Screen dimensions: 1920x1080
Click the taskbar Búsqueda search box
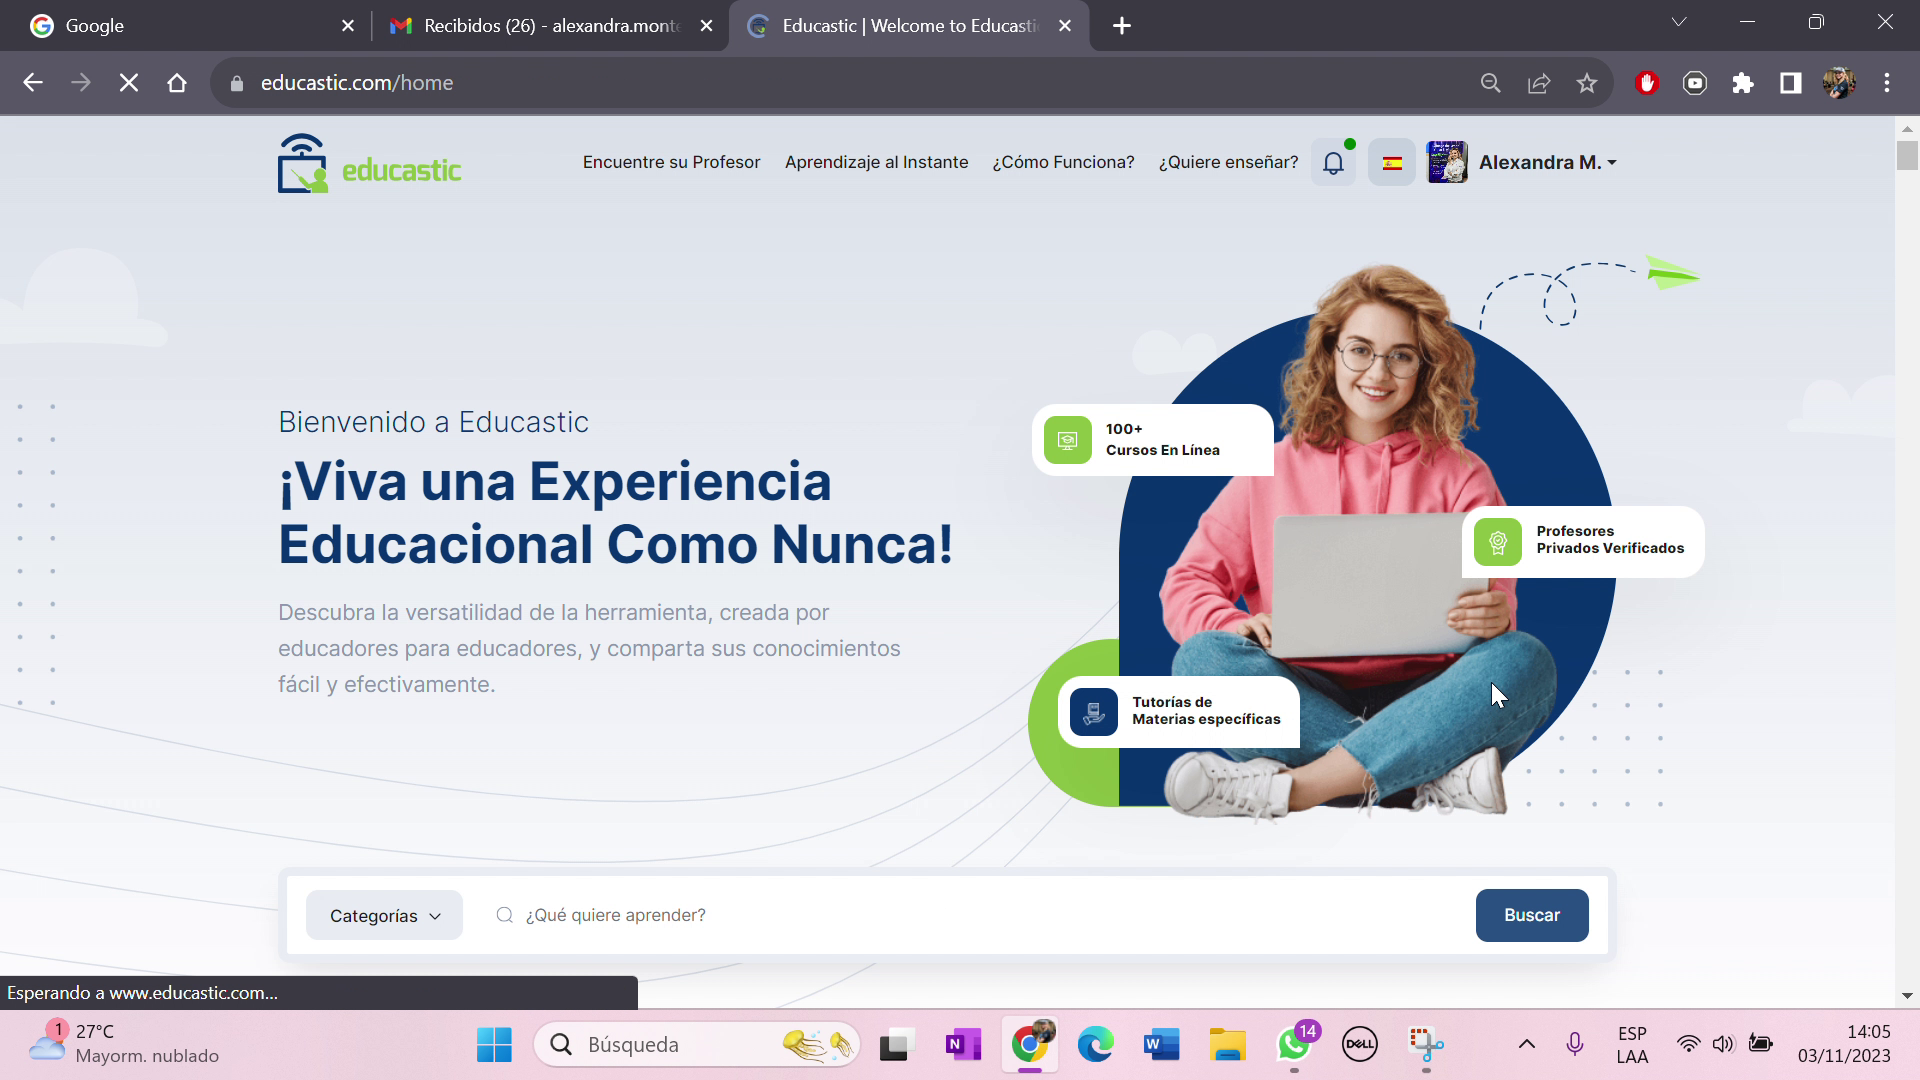pos(697,1045)
